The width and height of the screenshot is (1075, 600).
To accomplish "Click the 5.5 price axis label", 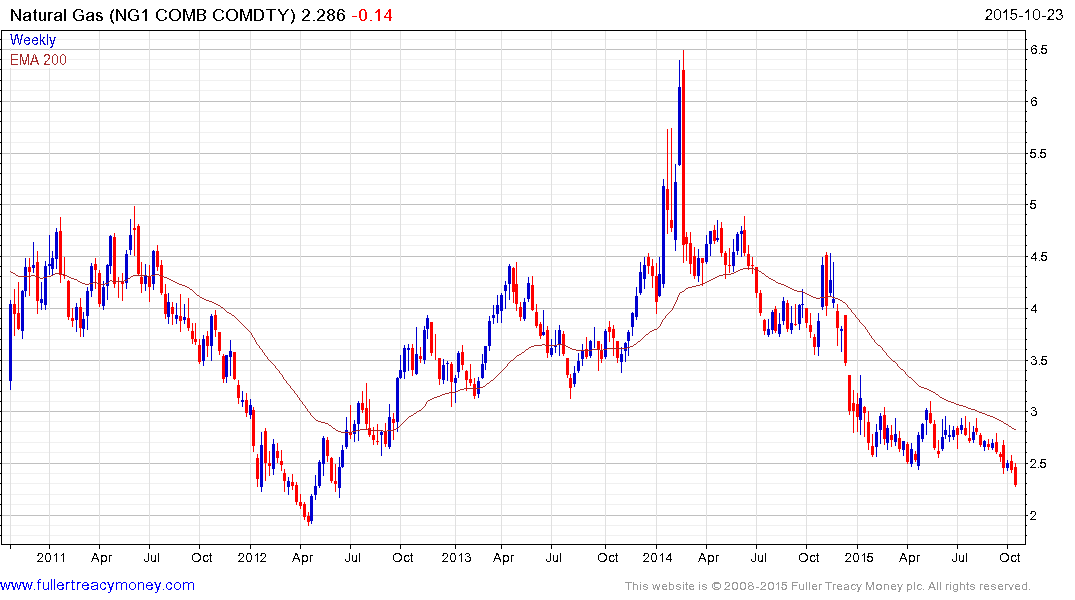I will [1038, 154].
